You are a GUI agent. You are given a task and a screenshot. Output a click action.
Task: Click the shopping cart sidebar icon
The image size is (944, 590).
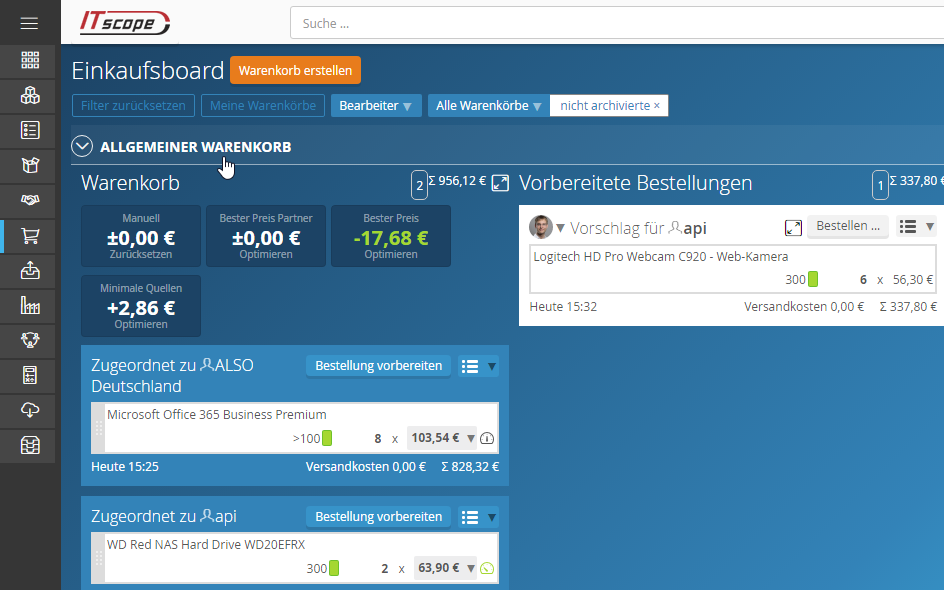(x=30, y=235)
